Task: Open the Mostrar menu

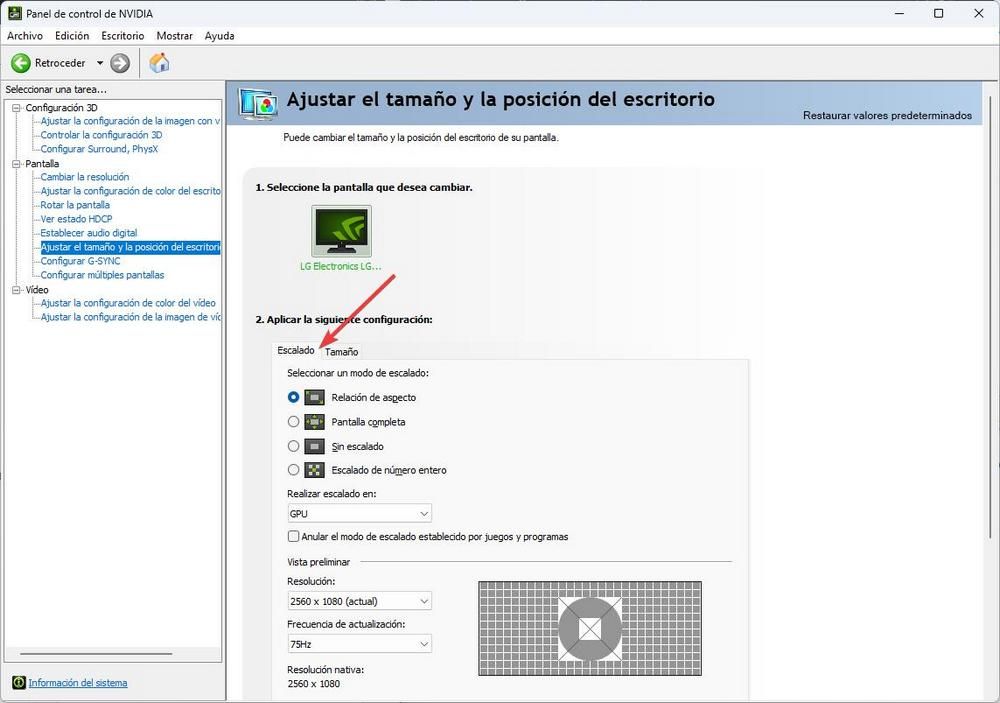Action: click(175, 36)
